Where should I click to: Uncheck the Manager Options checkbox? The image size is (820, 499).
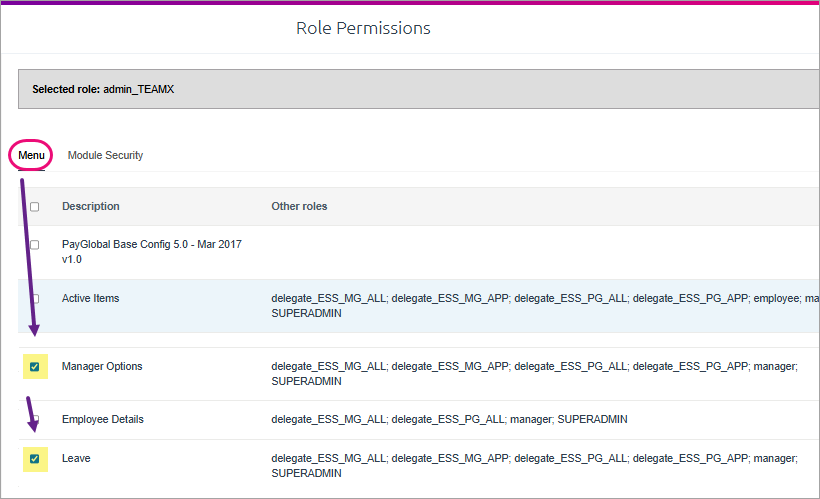[35, 367]
